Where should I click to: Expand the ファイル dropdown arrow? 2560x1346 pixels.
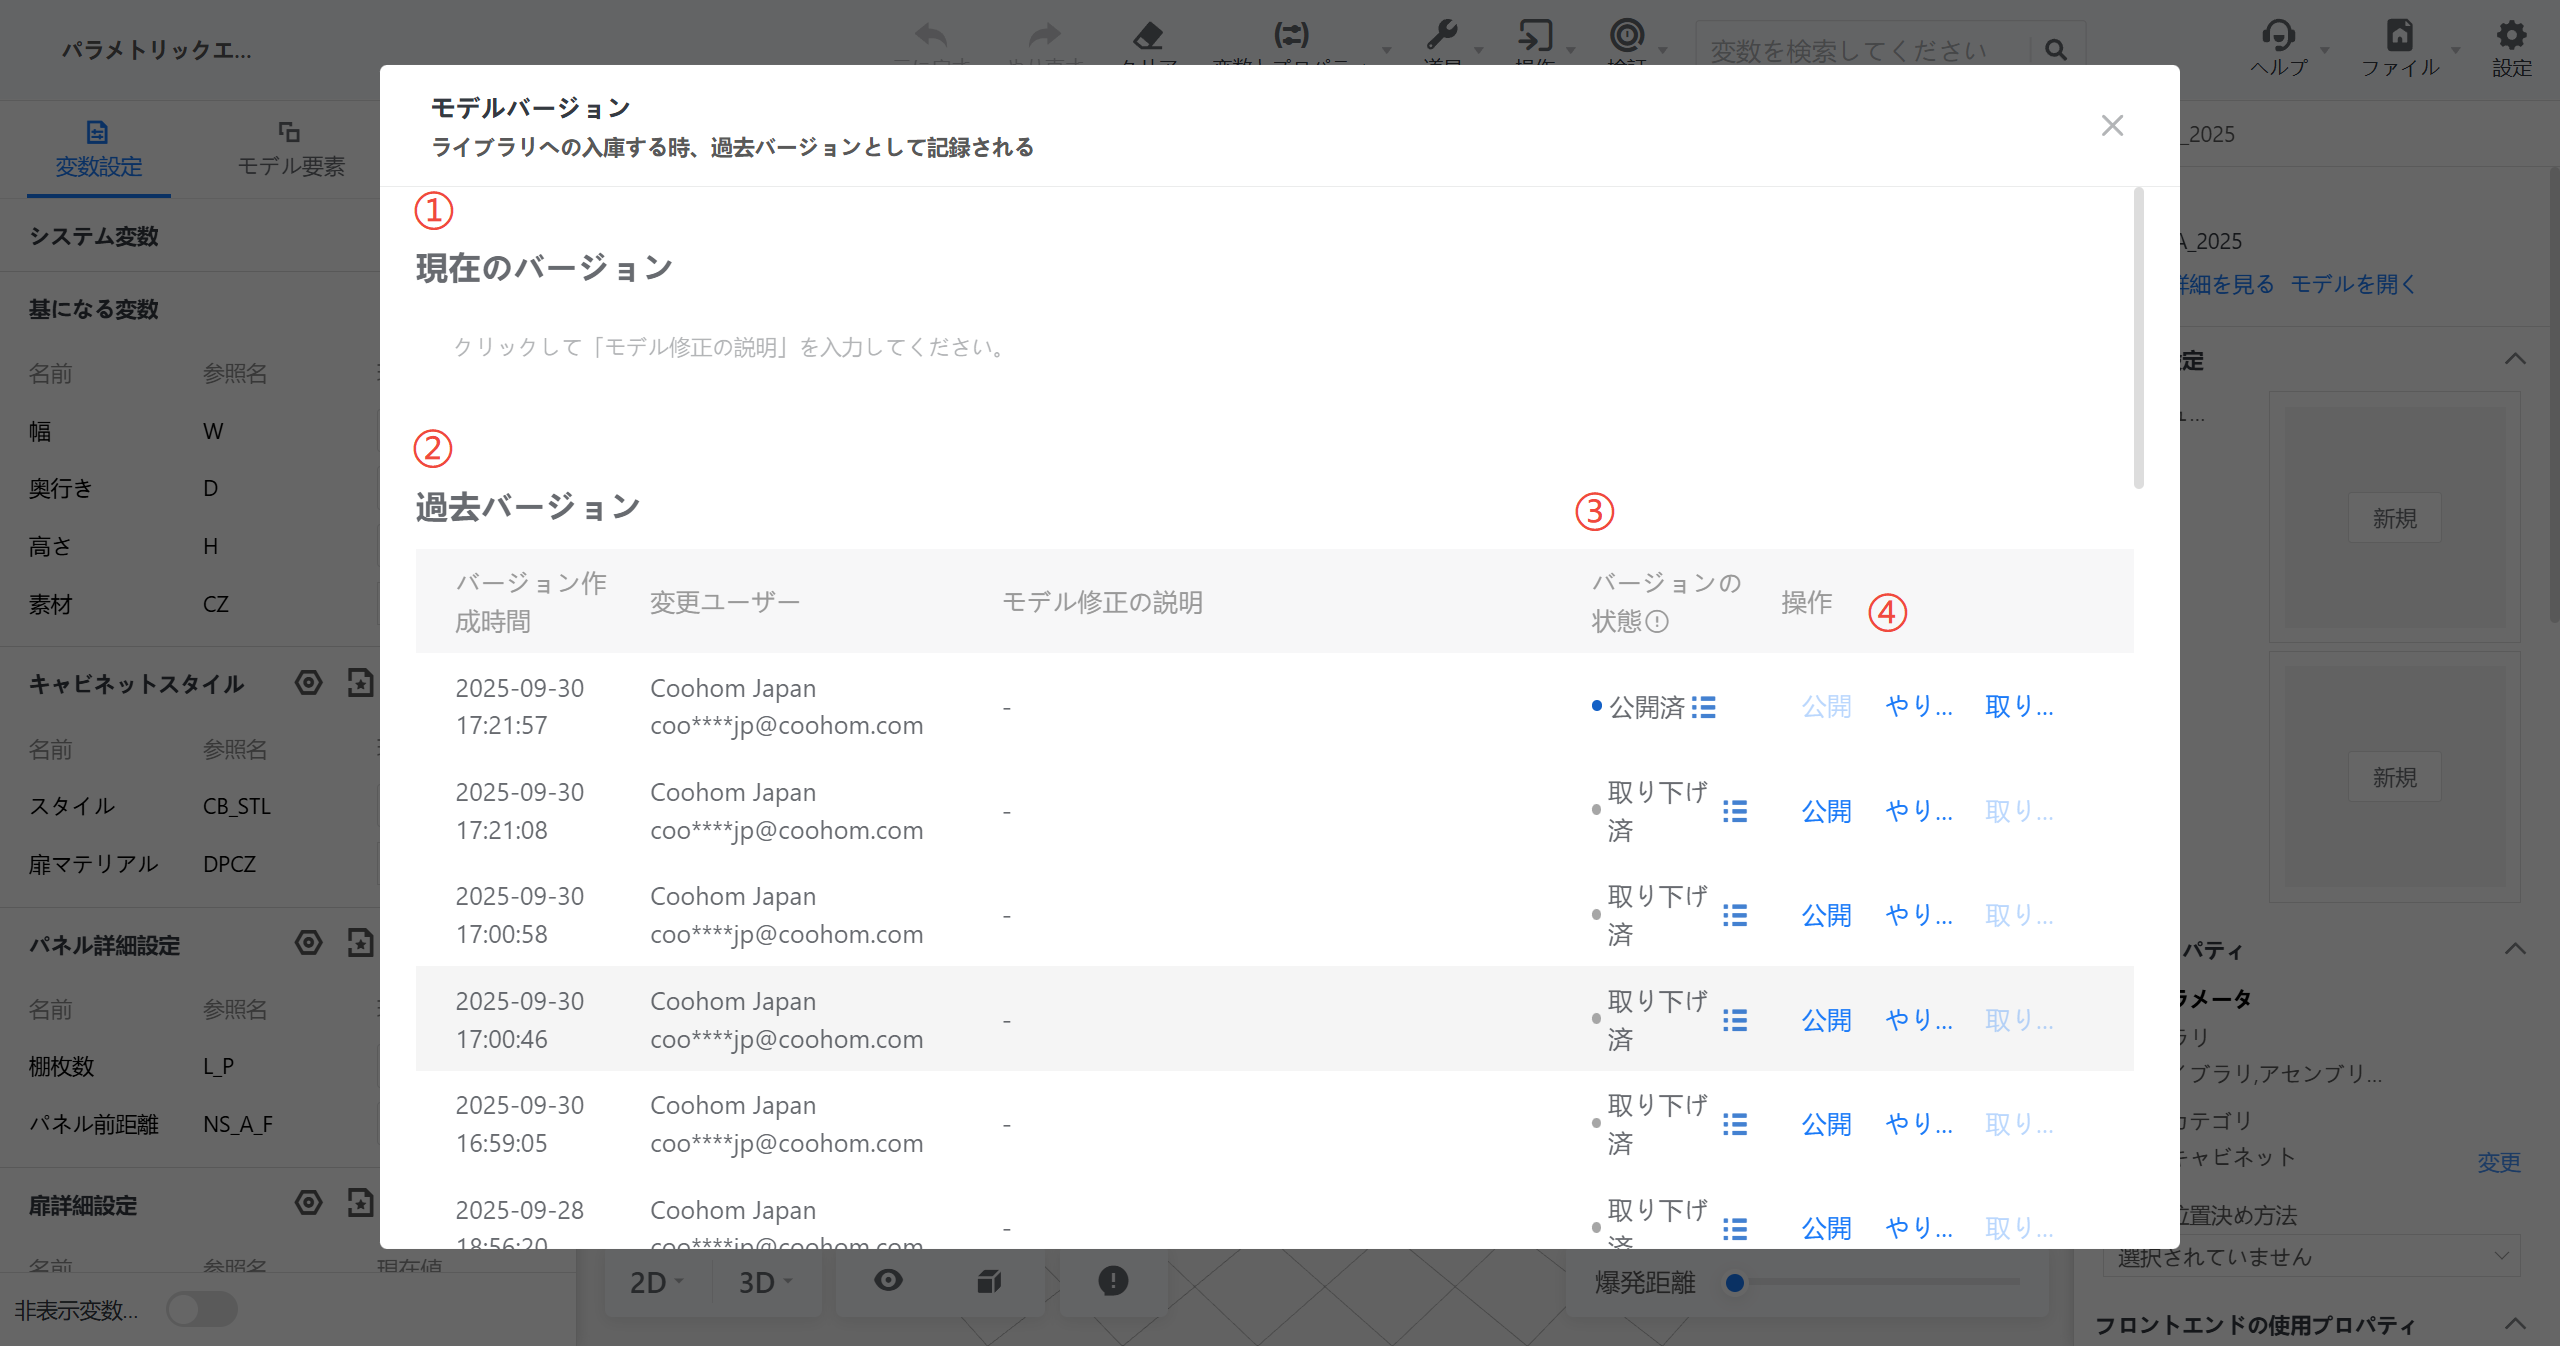pyautogui.click(x=2455, y=49)
